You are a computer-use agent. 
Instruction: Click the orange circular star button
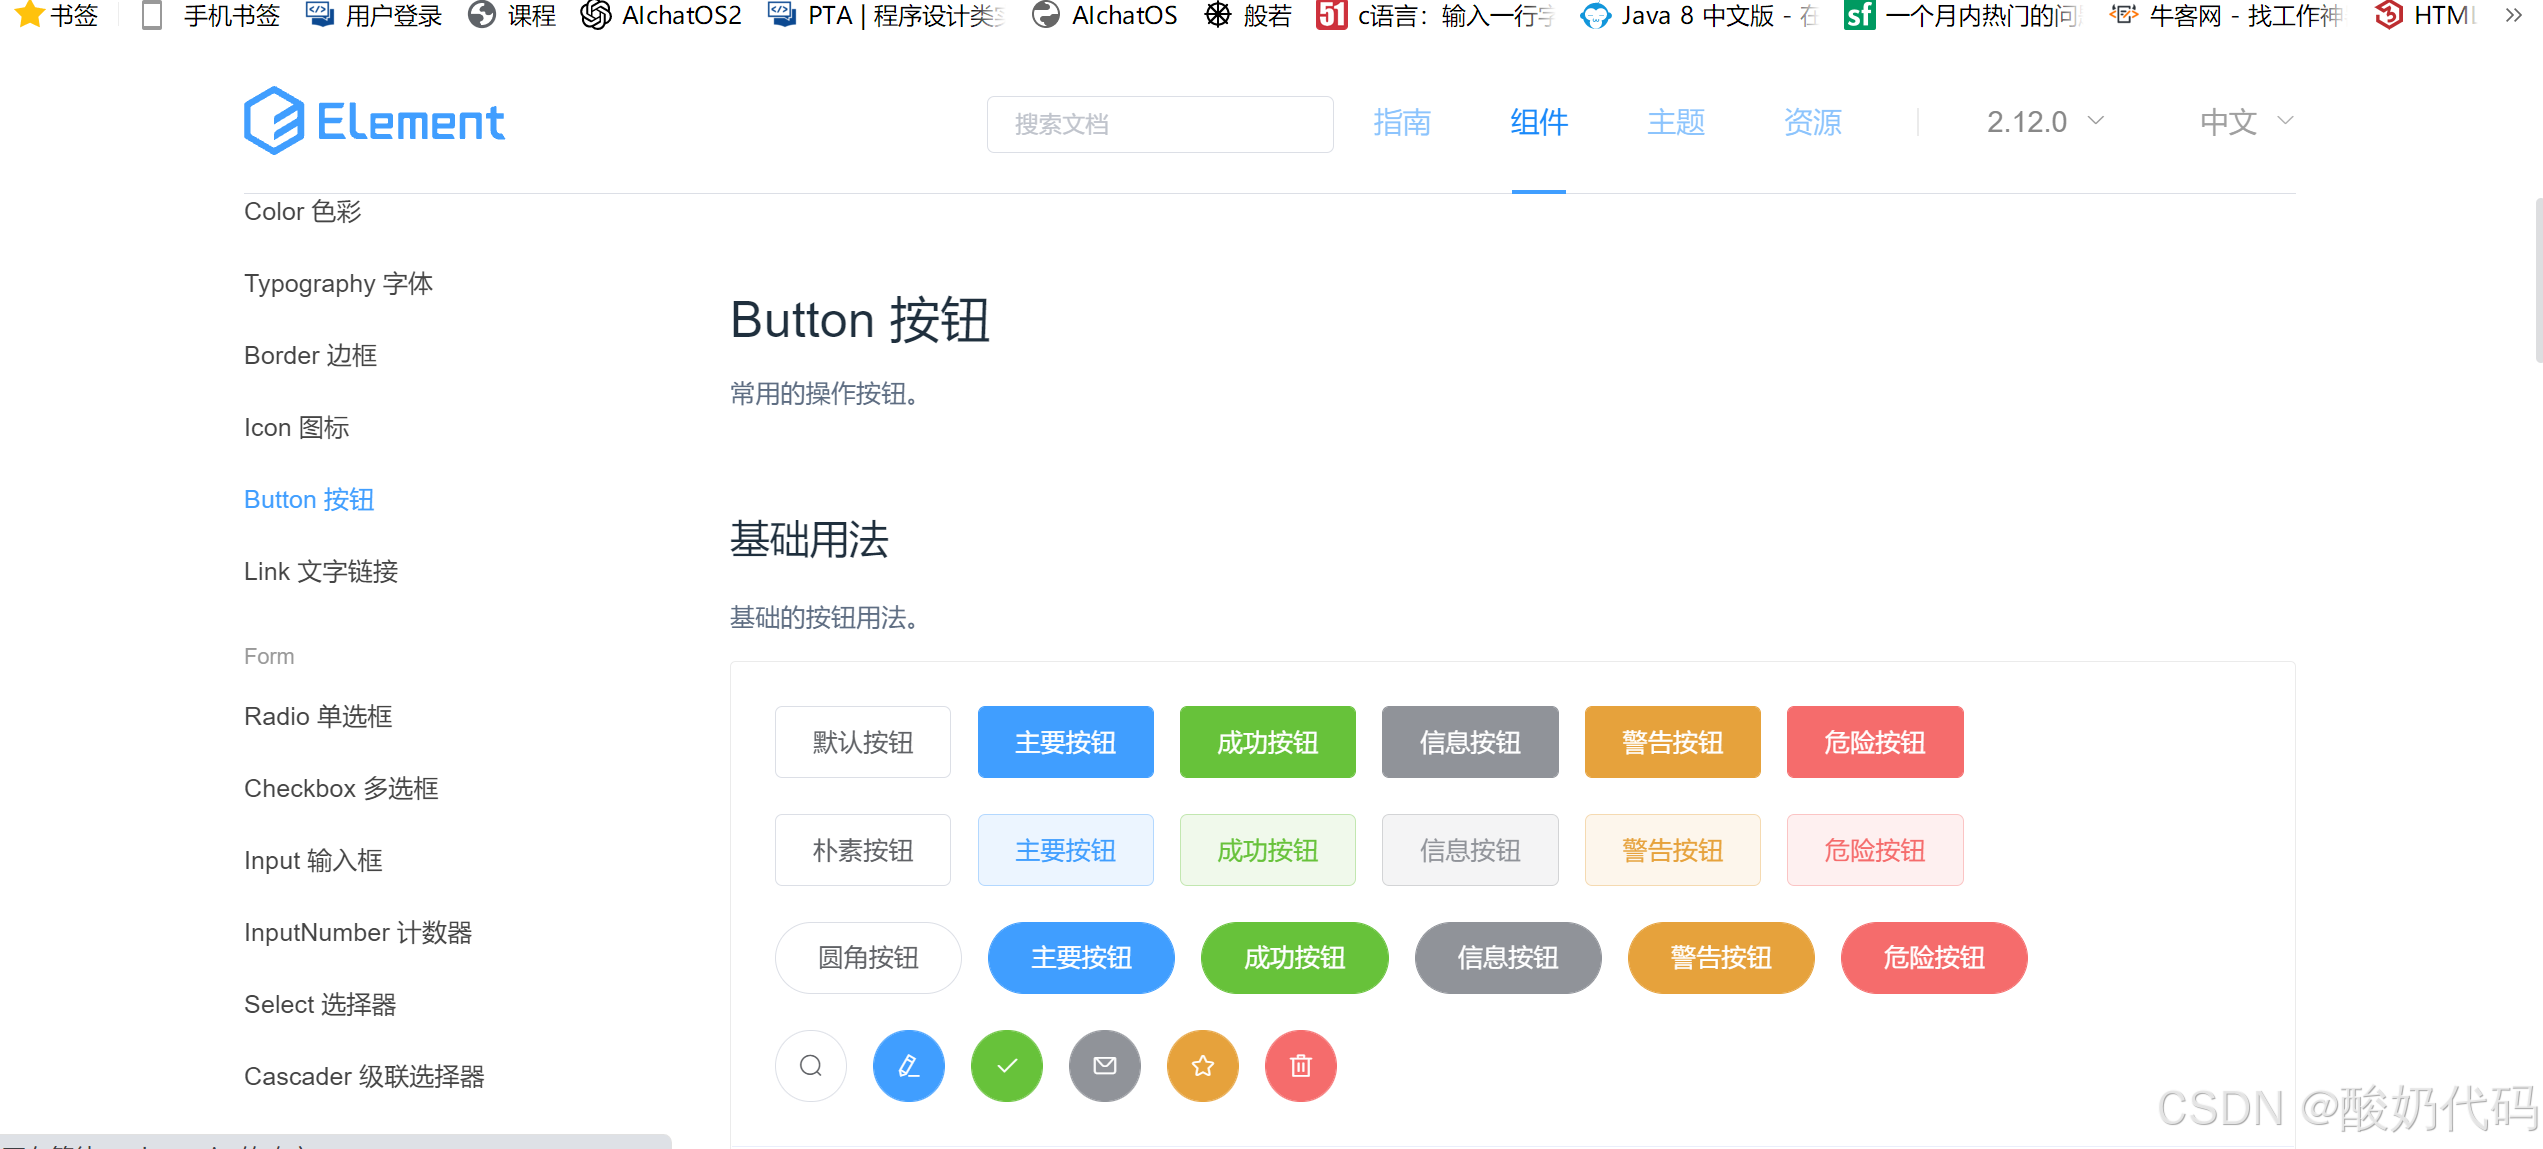coord(1202,1065)
